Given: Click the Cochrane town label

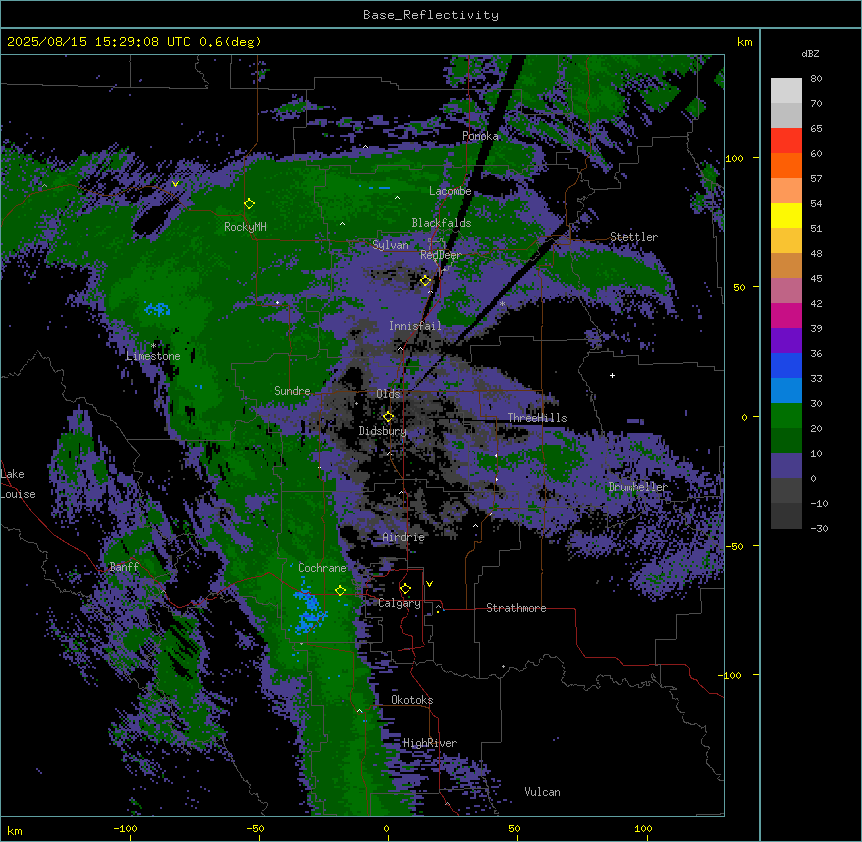Looking at the screenshot, I should (x=322, y=568).
